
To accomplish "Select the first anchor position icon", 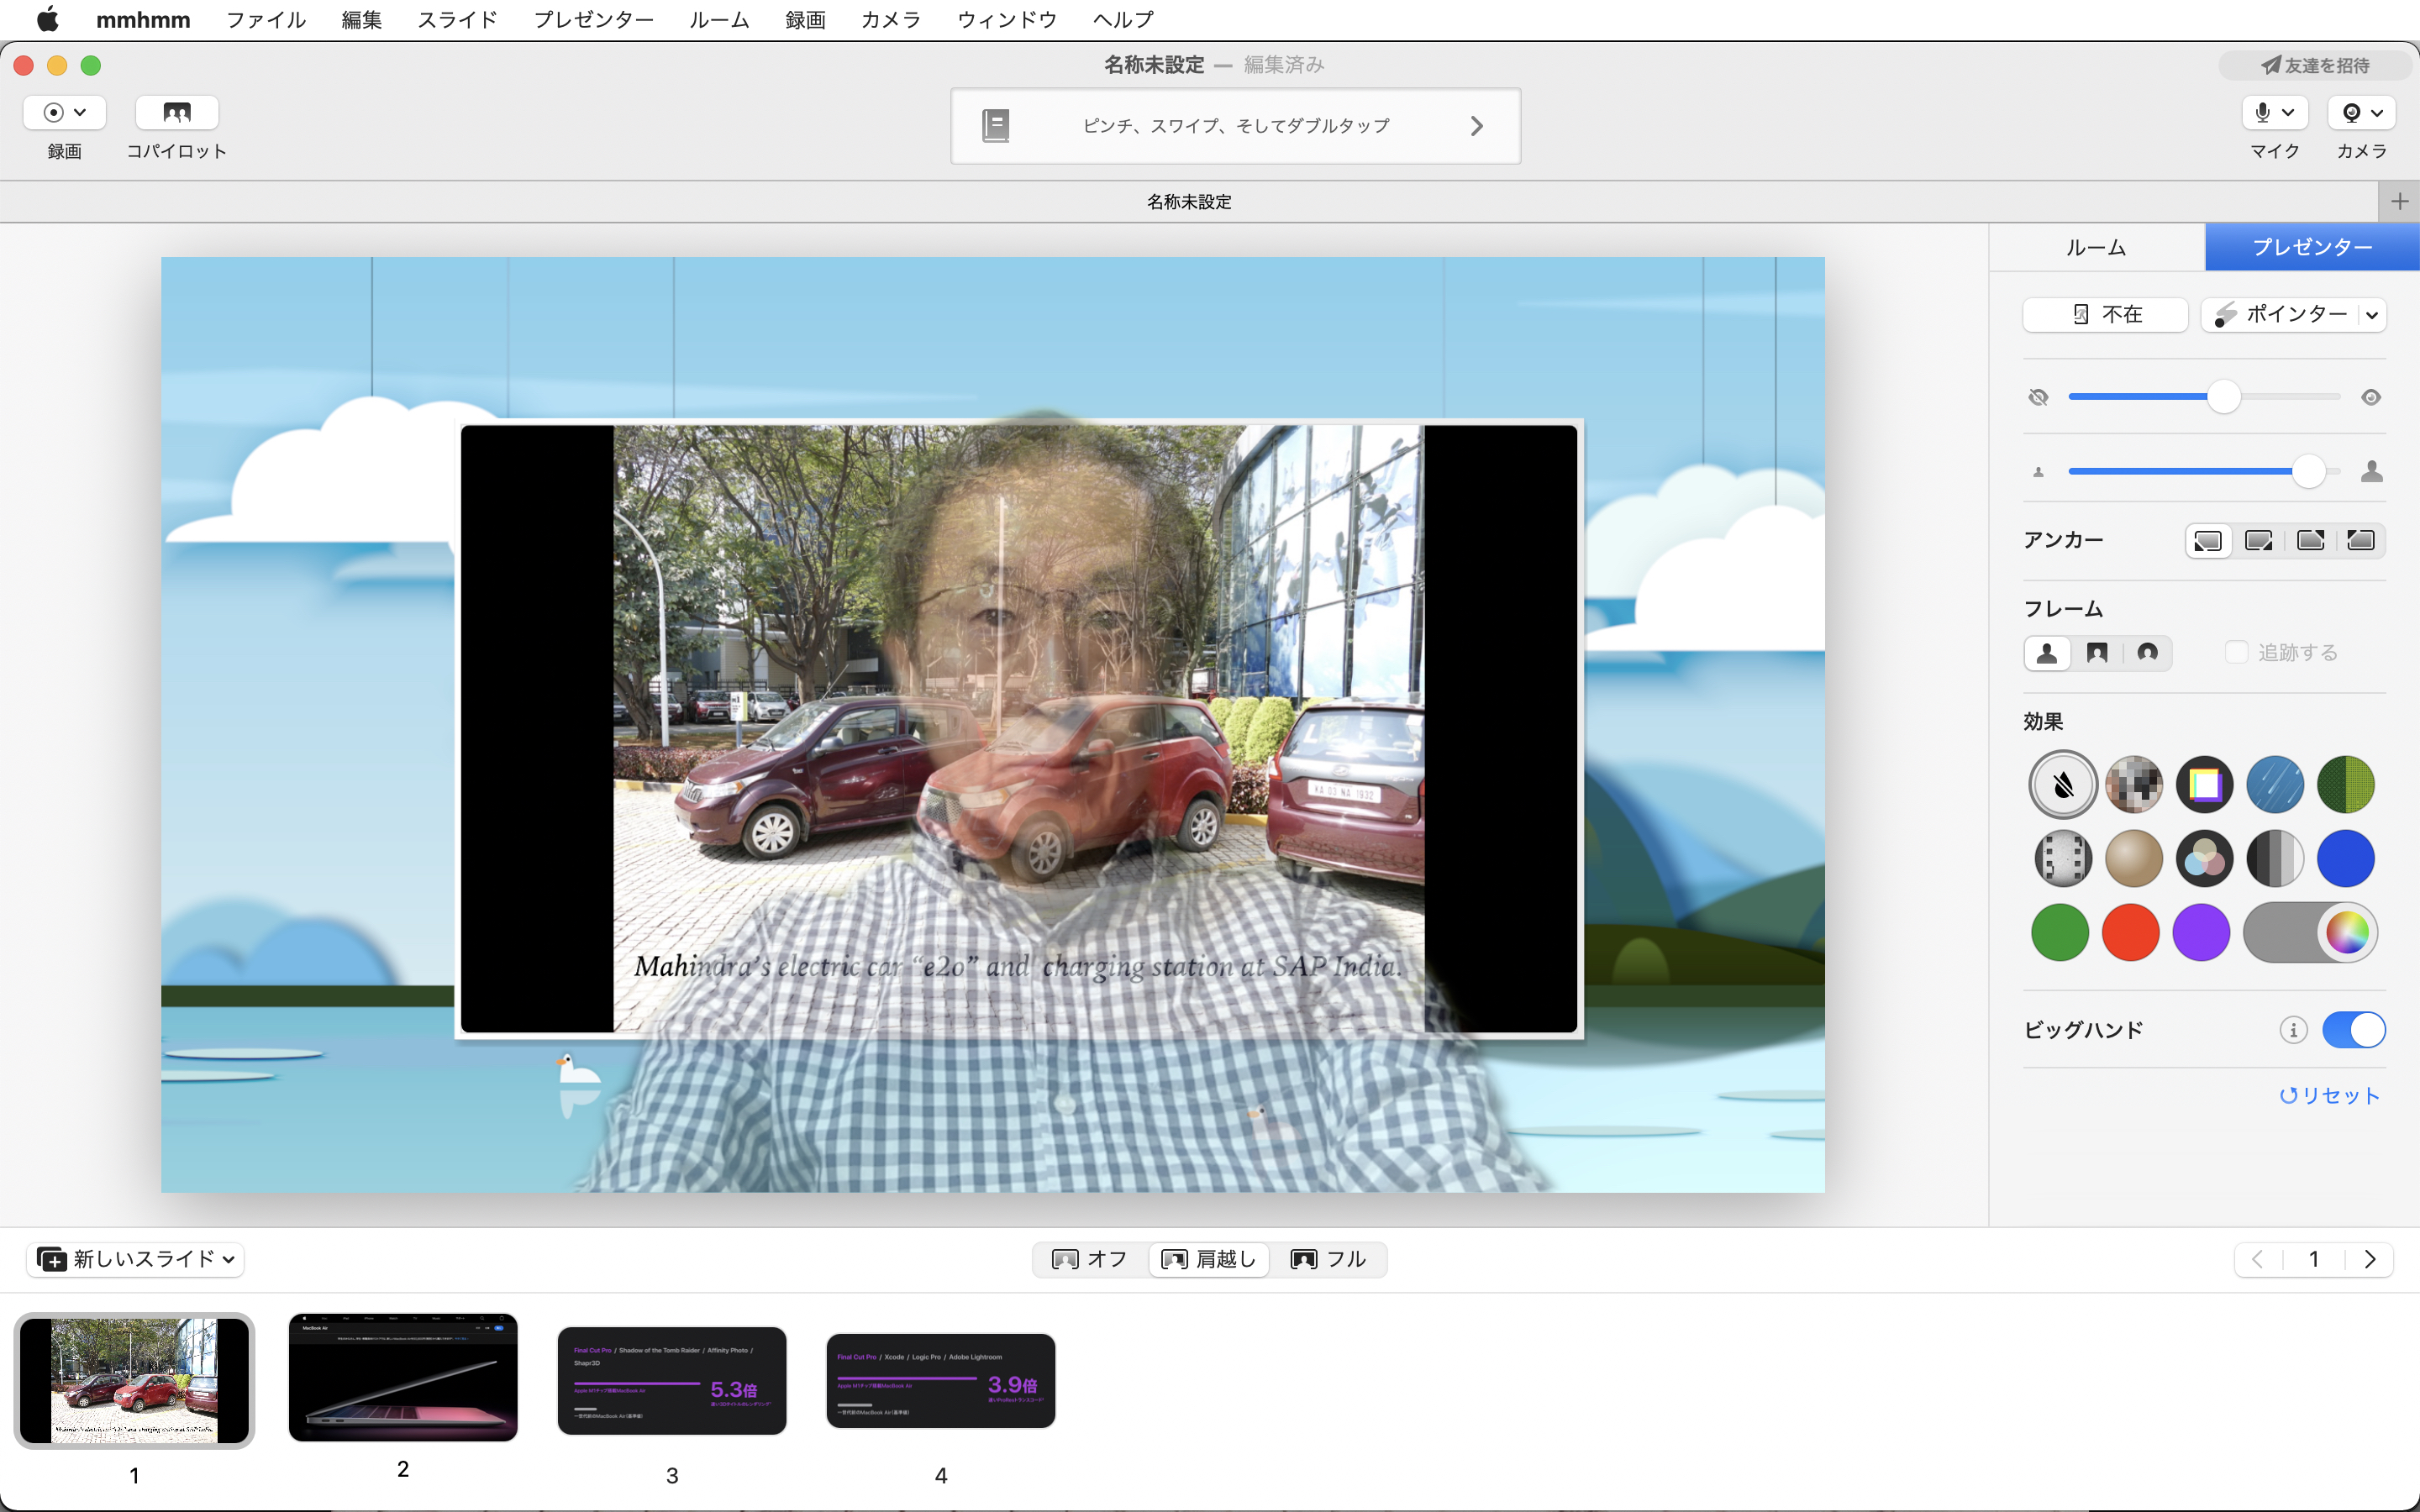I will point(2208,541).
